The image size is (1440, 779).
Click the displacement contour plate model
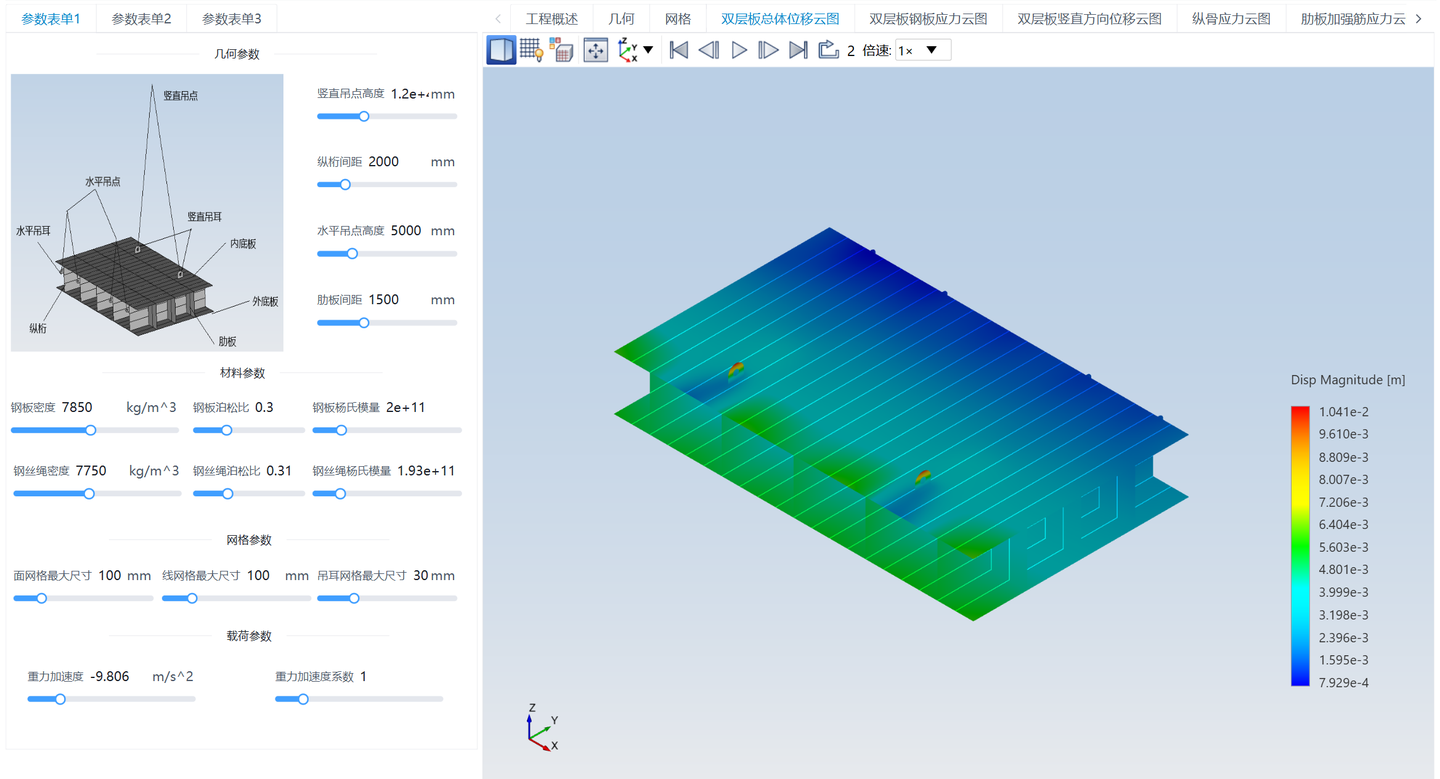click(x=900, y=424)
